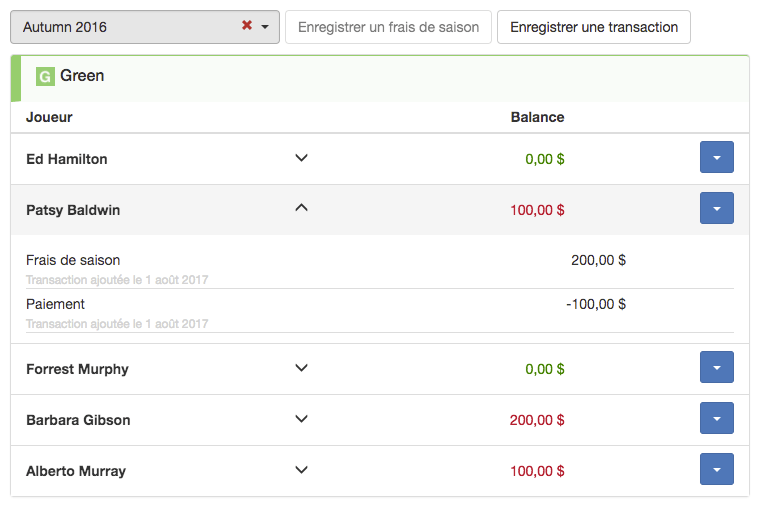Clear the Autumn 2016 season selection
The height and width of the screenshot is (505, 761).
[x=247, y=25]
